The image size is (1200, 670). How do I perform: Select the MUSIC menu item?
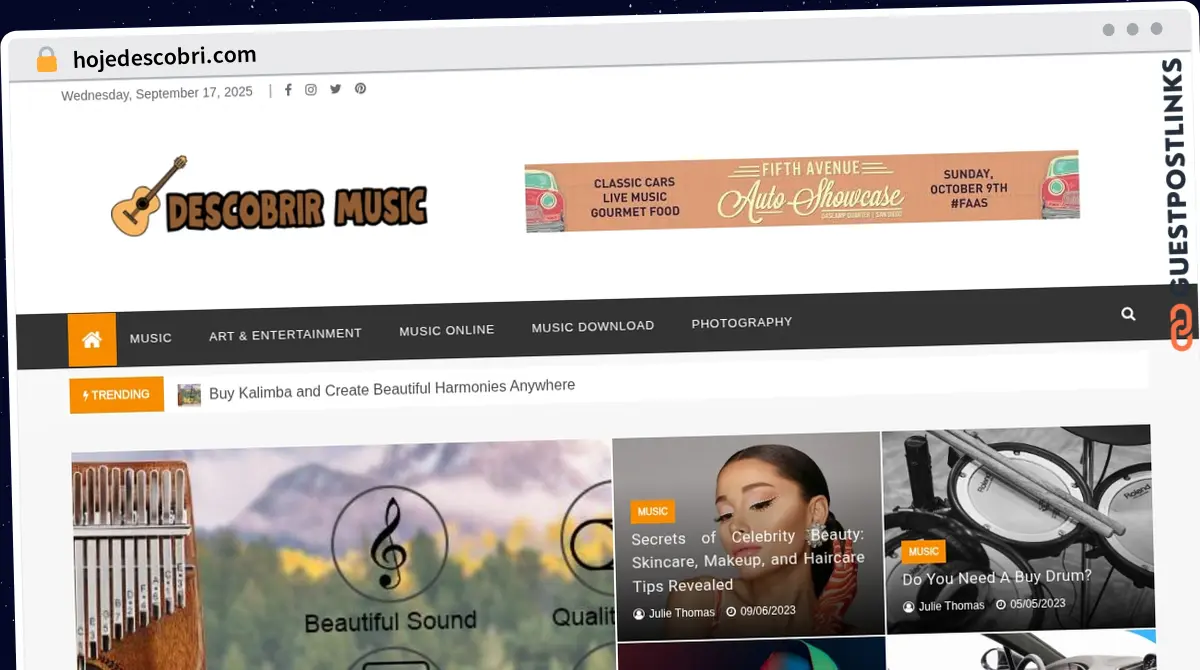click(x=150, y=338)
